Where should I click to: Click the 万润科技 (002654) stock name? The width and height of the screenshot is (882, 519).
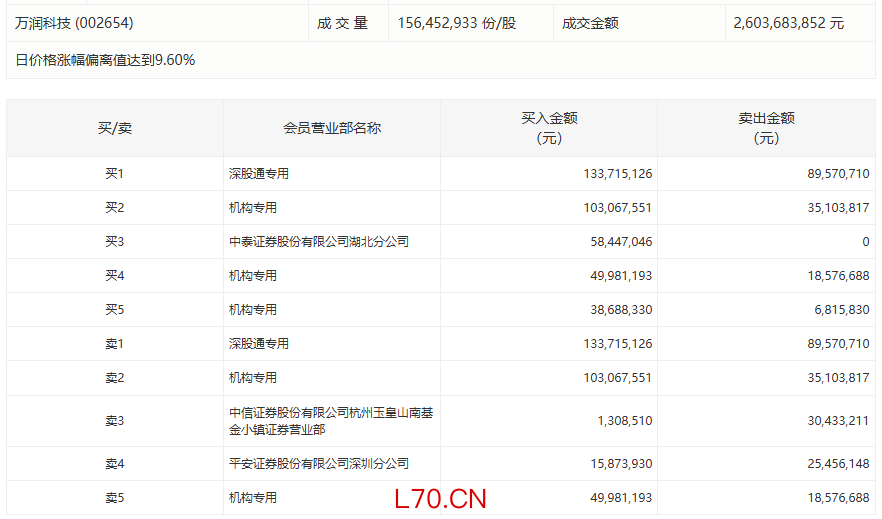[75, 22]
